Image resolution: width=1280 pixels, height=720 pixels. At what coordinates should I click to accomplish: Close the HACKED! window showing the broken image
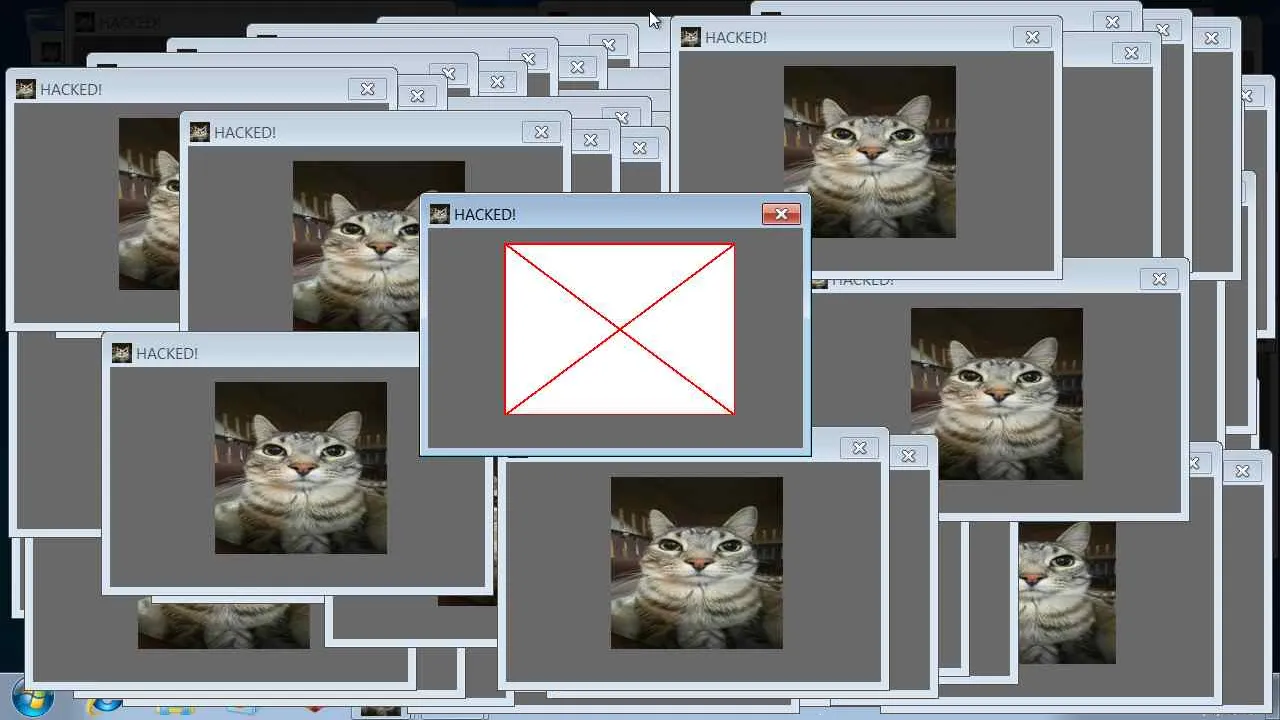[781, 214]
